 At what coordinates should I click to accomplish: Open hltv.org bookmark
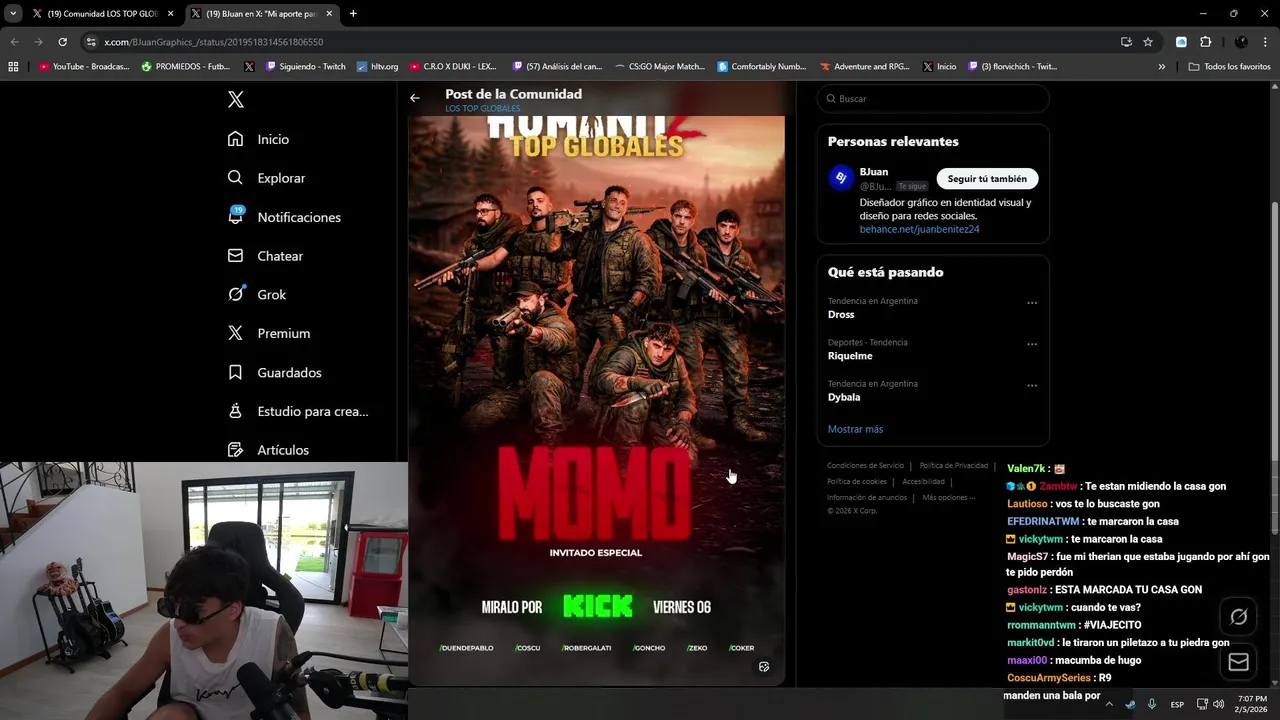click(x=377, y=67)
